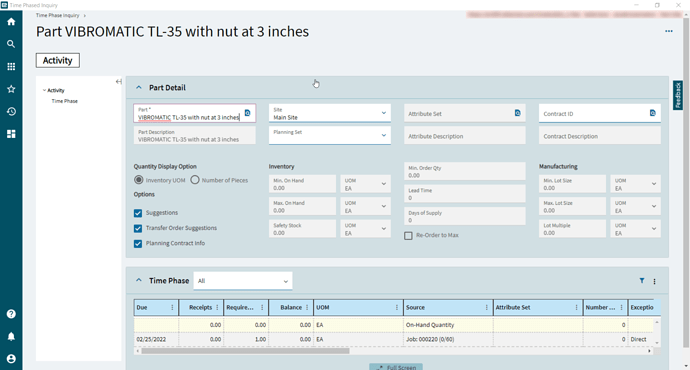Collapse the Part Detail section
The width and height of the screenshot is (690, 370).
139,88
